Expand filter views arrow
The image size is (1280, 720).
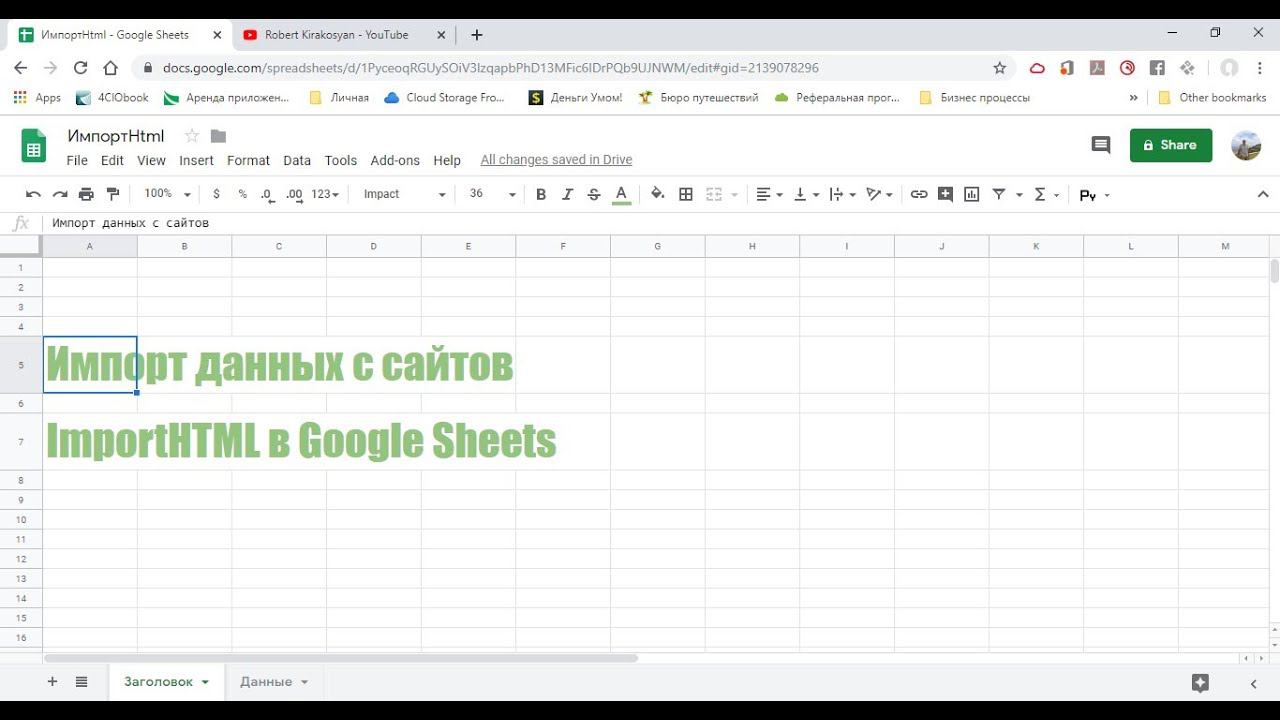pyautogui.click(x=1019, y=195)
